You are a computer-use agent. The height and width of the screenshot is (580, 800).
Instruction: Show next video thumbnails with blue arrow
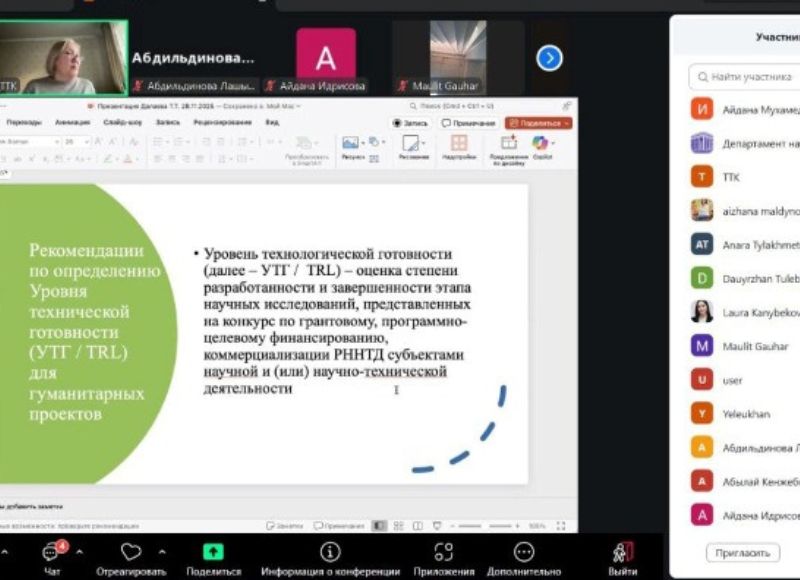pos(549,59)
